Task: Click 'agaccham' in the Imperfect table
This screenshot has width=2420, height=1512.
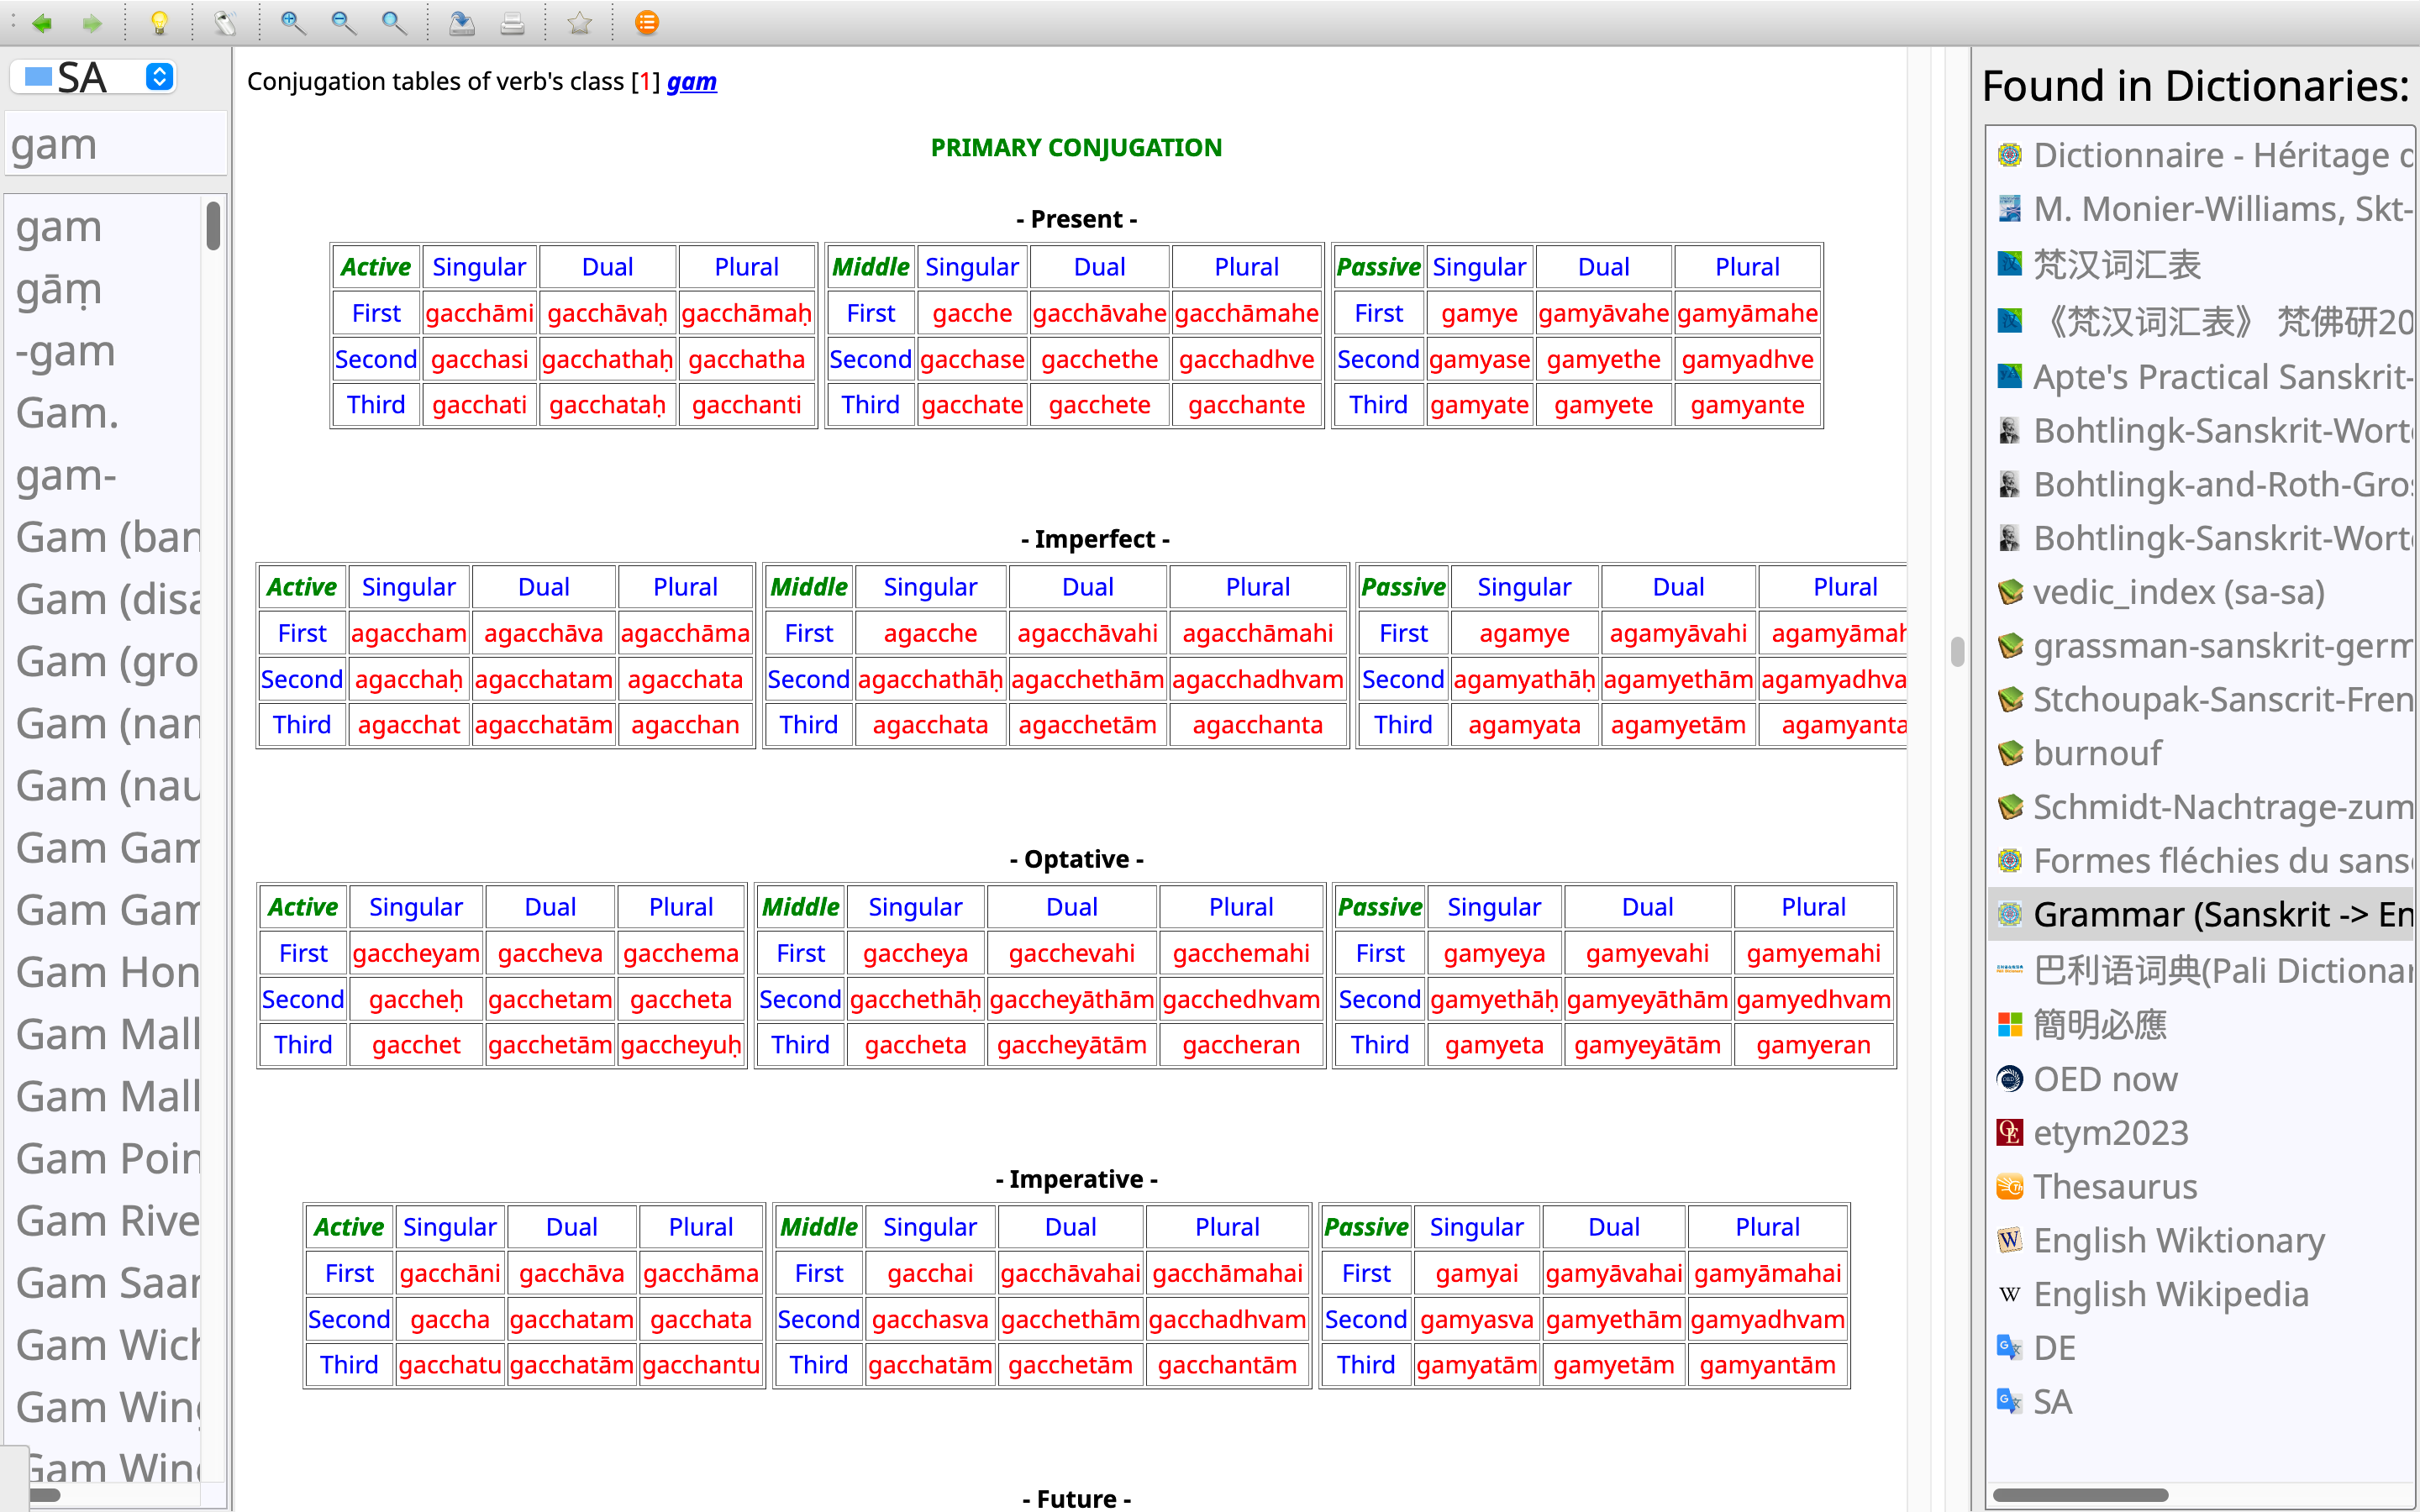Action: pos(408,633)
